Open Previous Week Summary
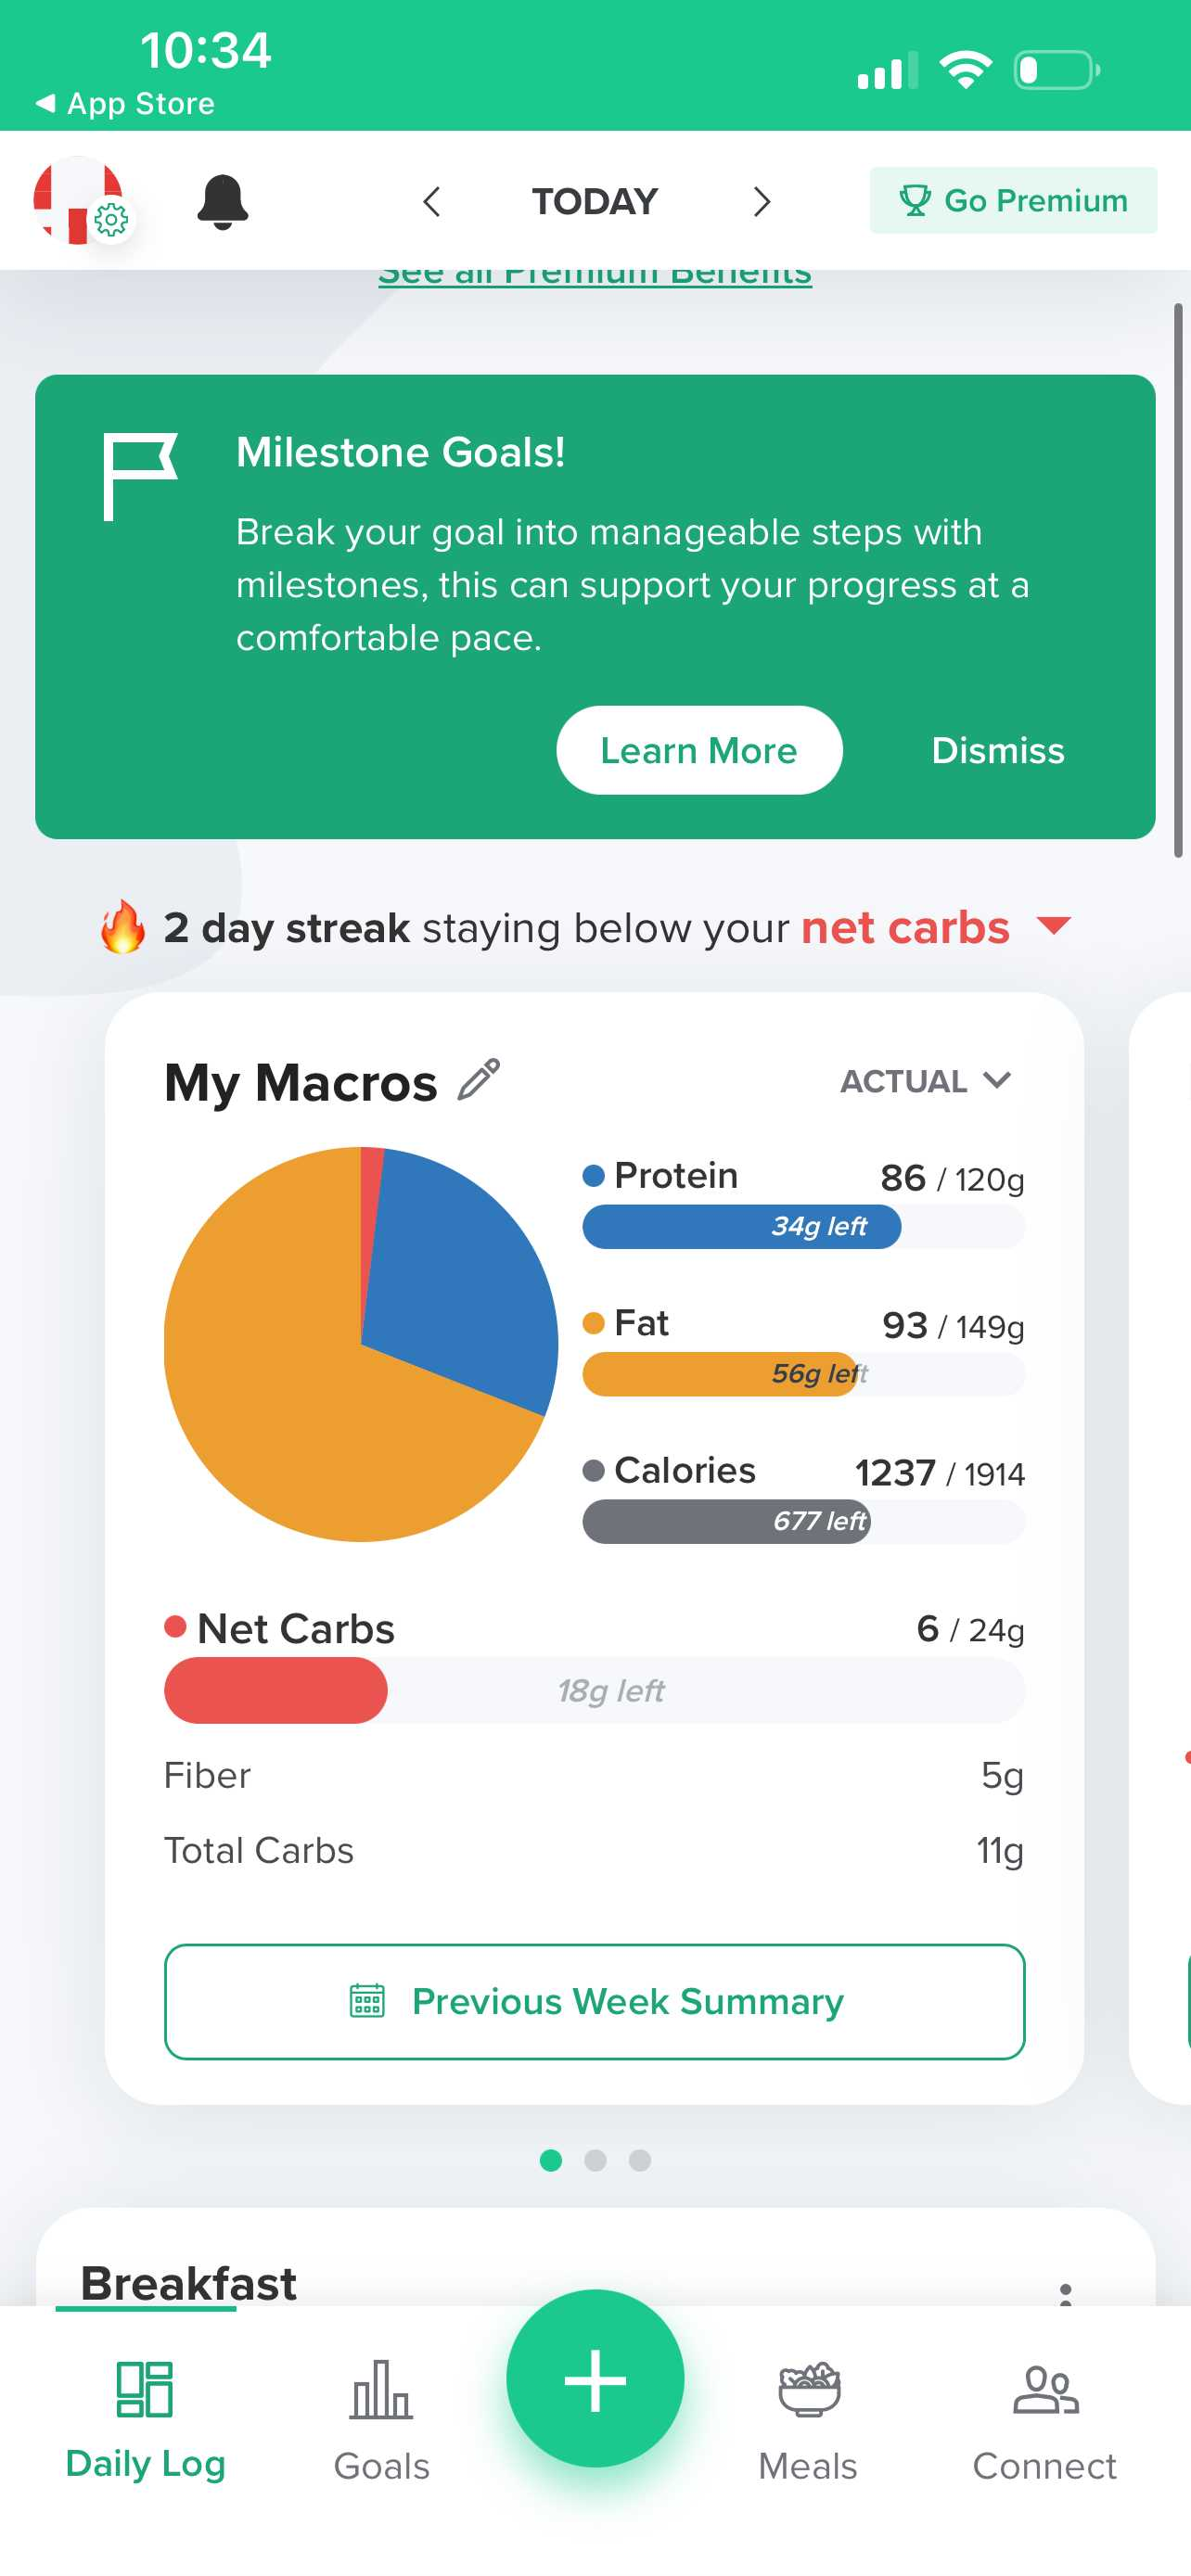 point(595,2001)
